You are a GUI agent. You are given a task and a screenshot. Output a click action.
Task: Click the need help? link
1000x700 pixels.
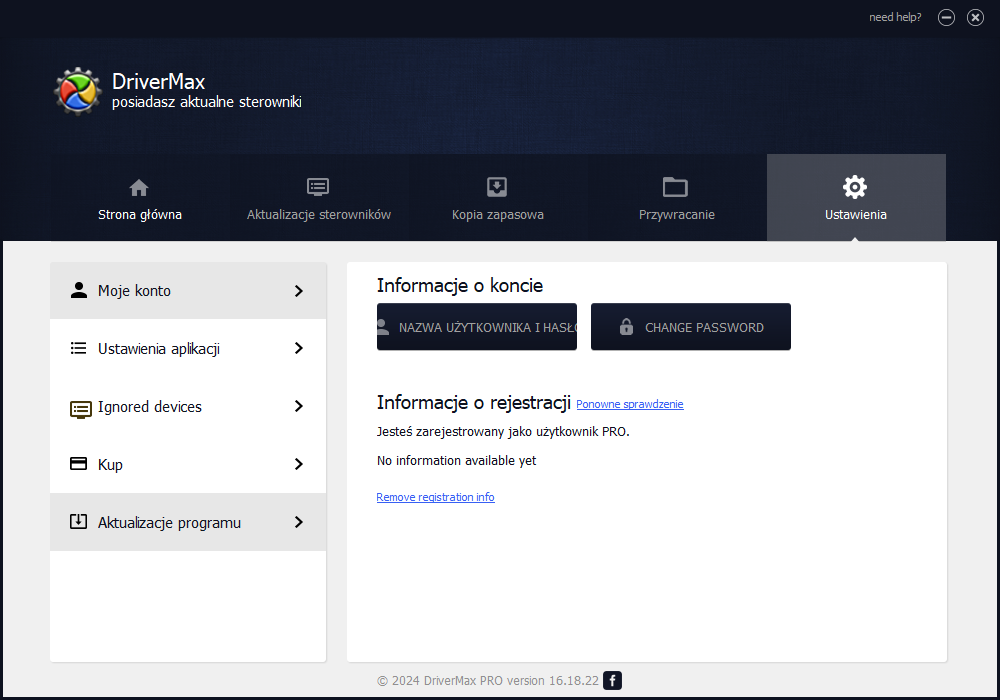[895, 17]
